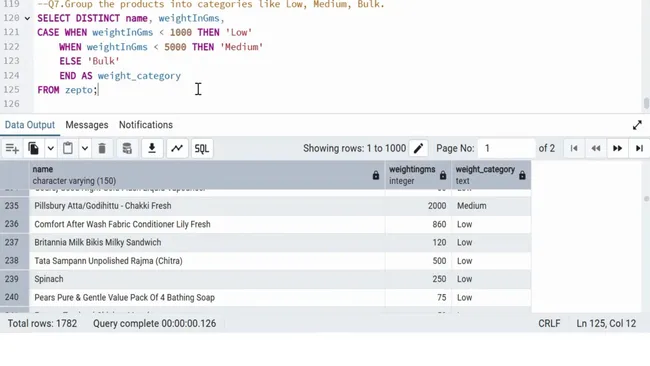Click cell 'Tata Sampann Unpolished Rajma (Chitra)'

[207, 261]
